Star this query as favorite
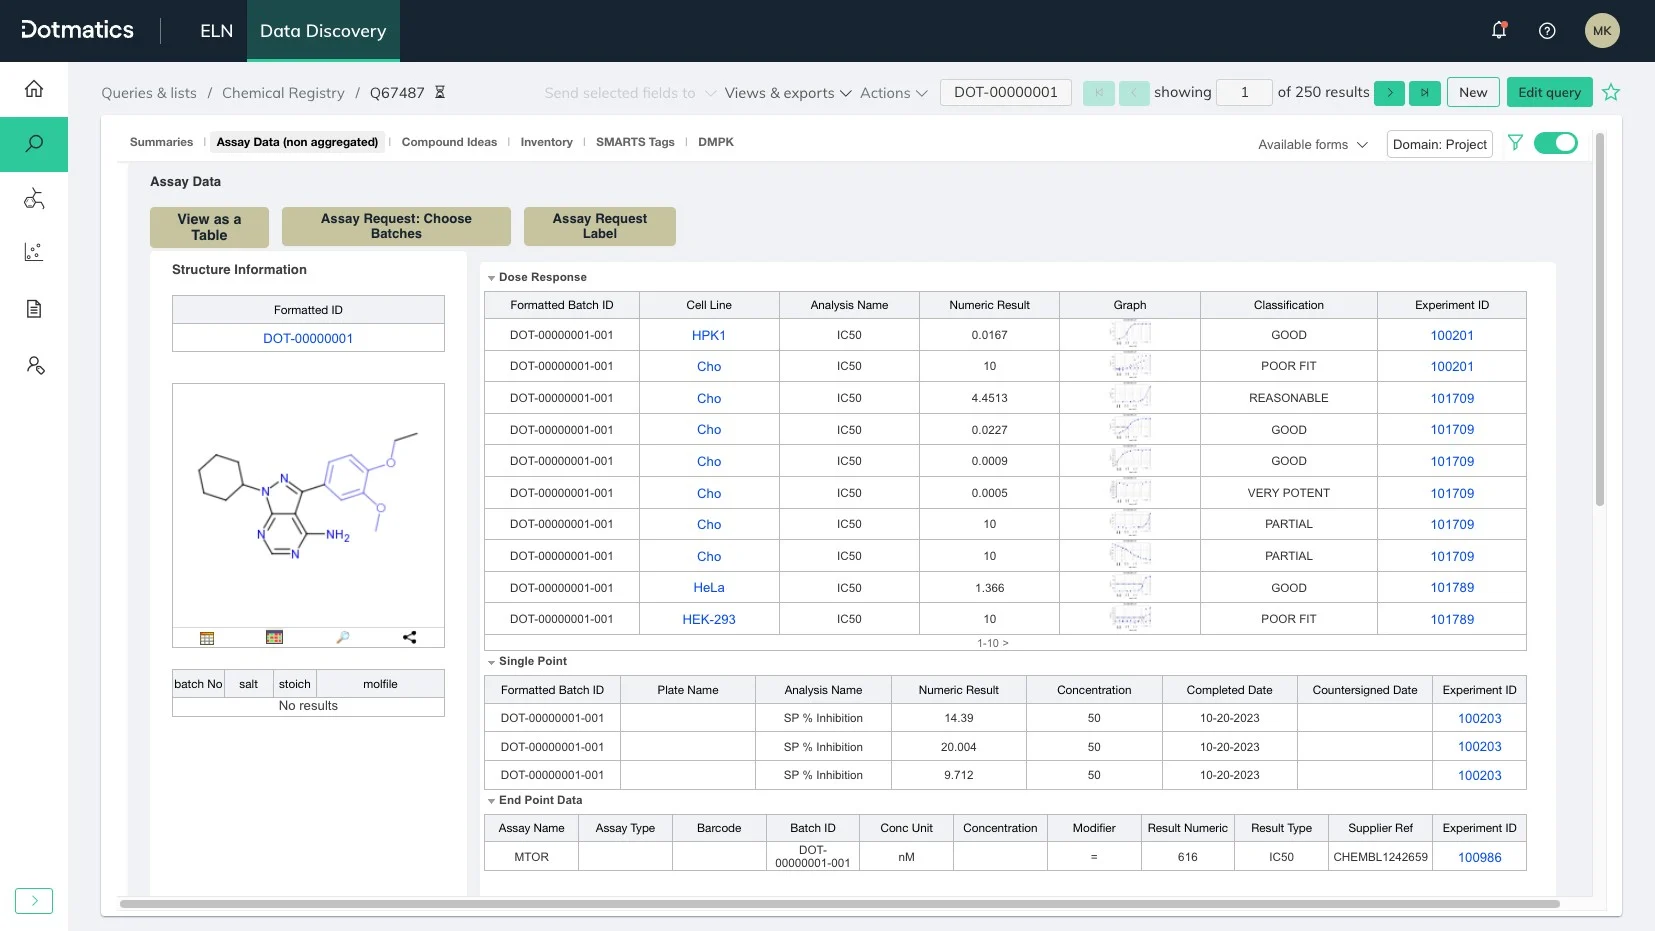 [1610, 92]
